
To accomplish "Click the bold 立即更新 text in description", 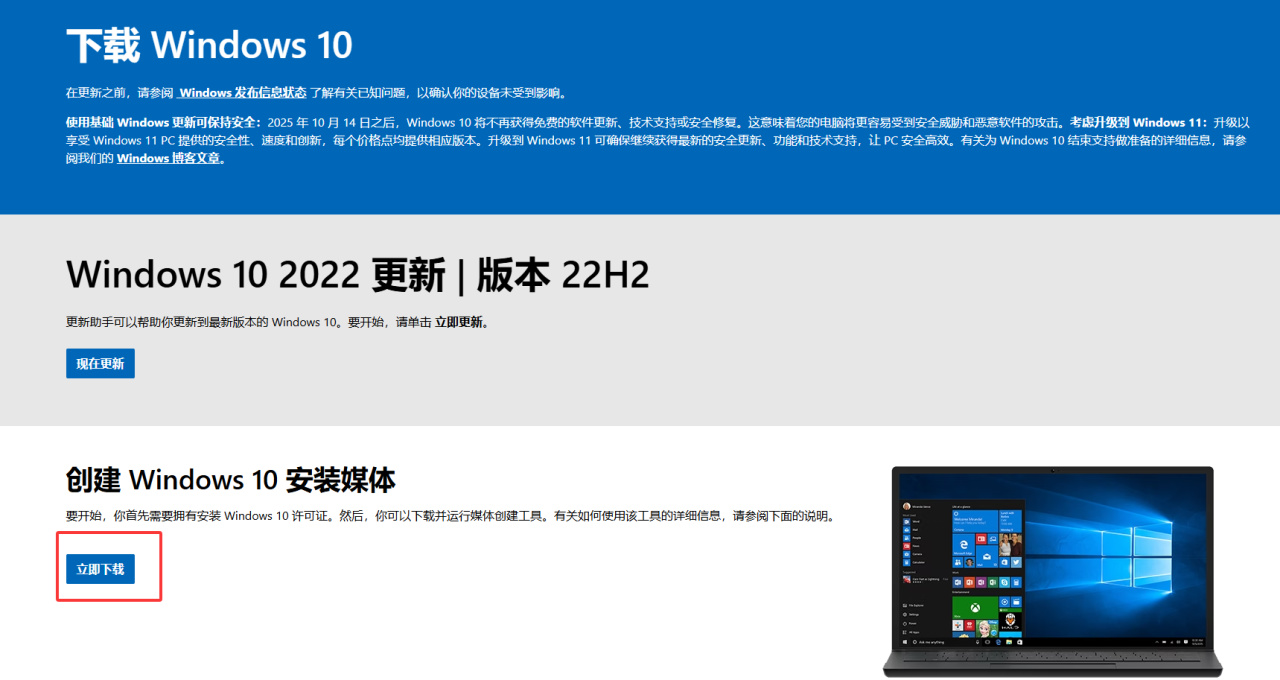I will [x=459, y=322].
